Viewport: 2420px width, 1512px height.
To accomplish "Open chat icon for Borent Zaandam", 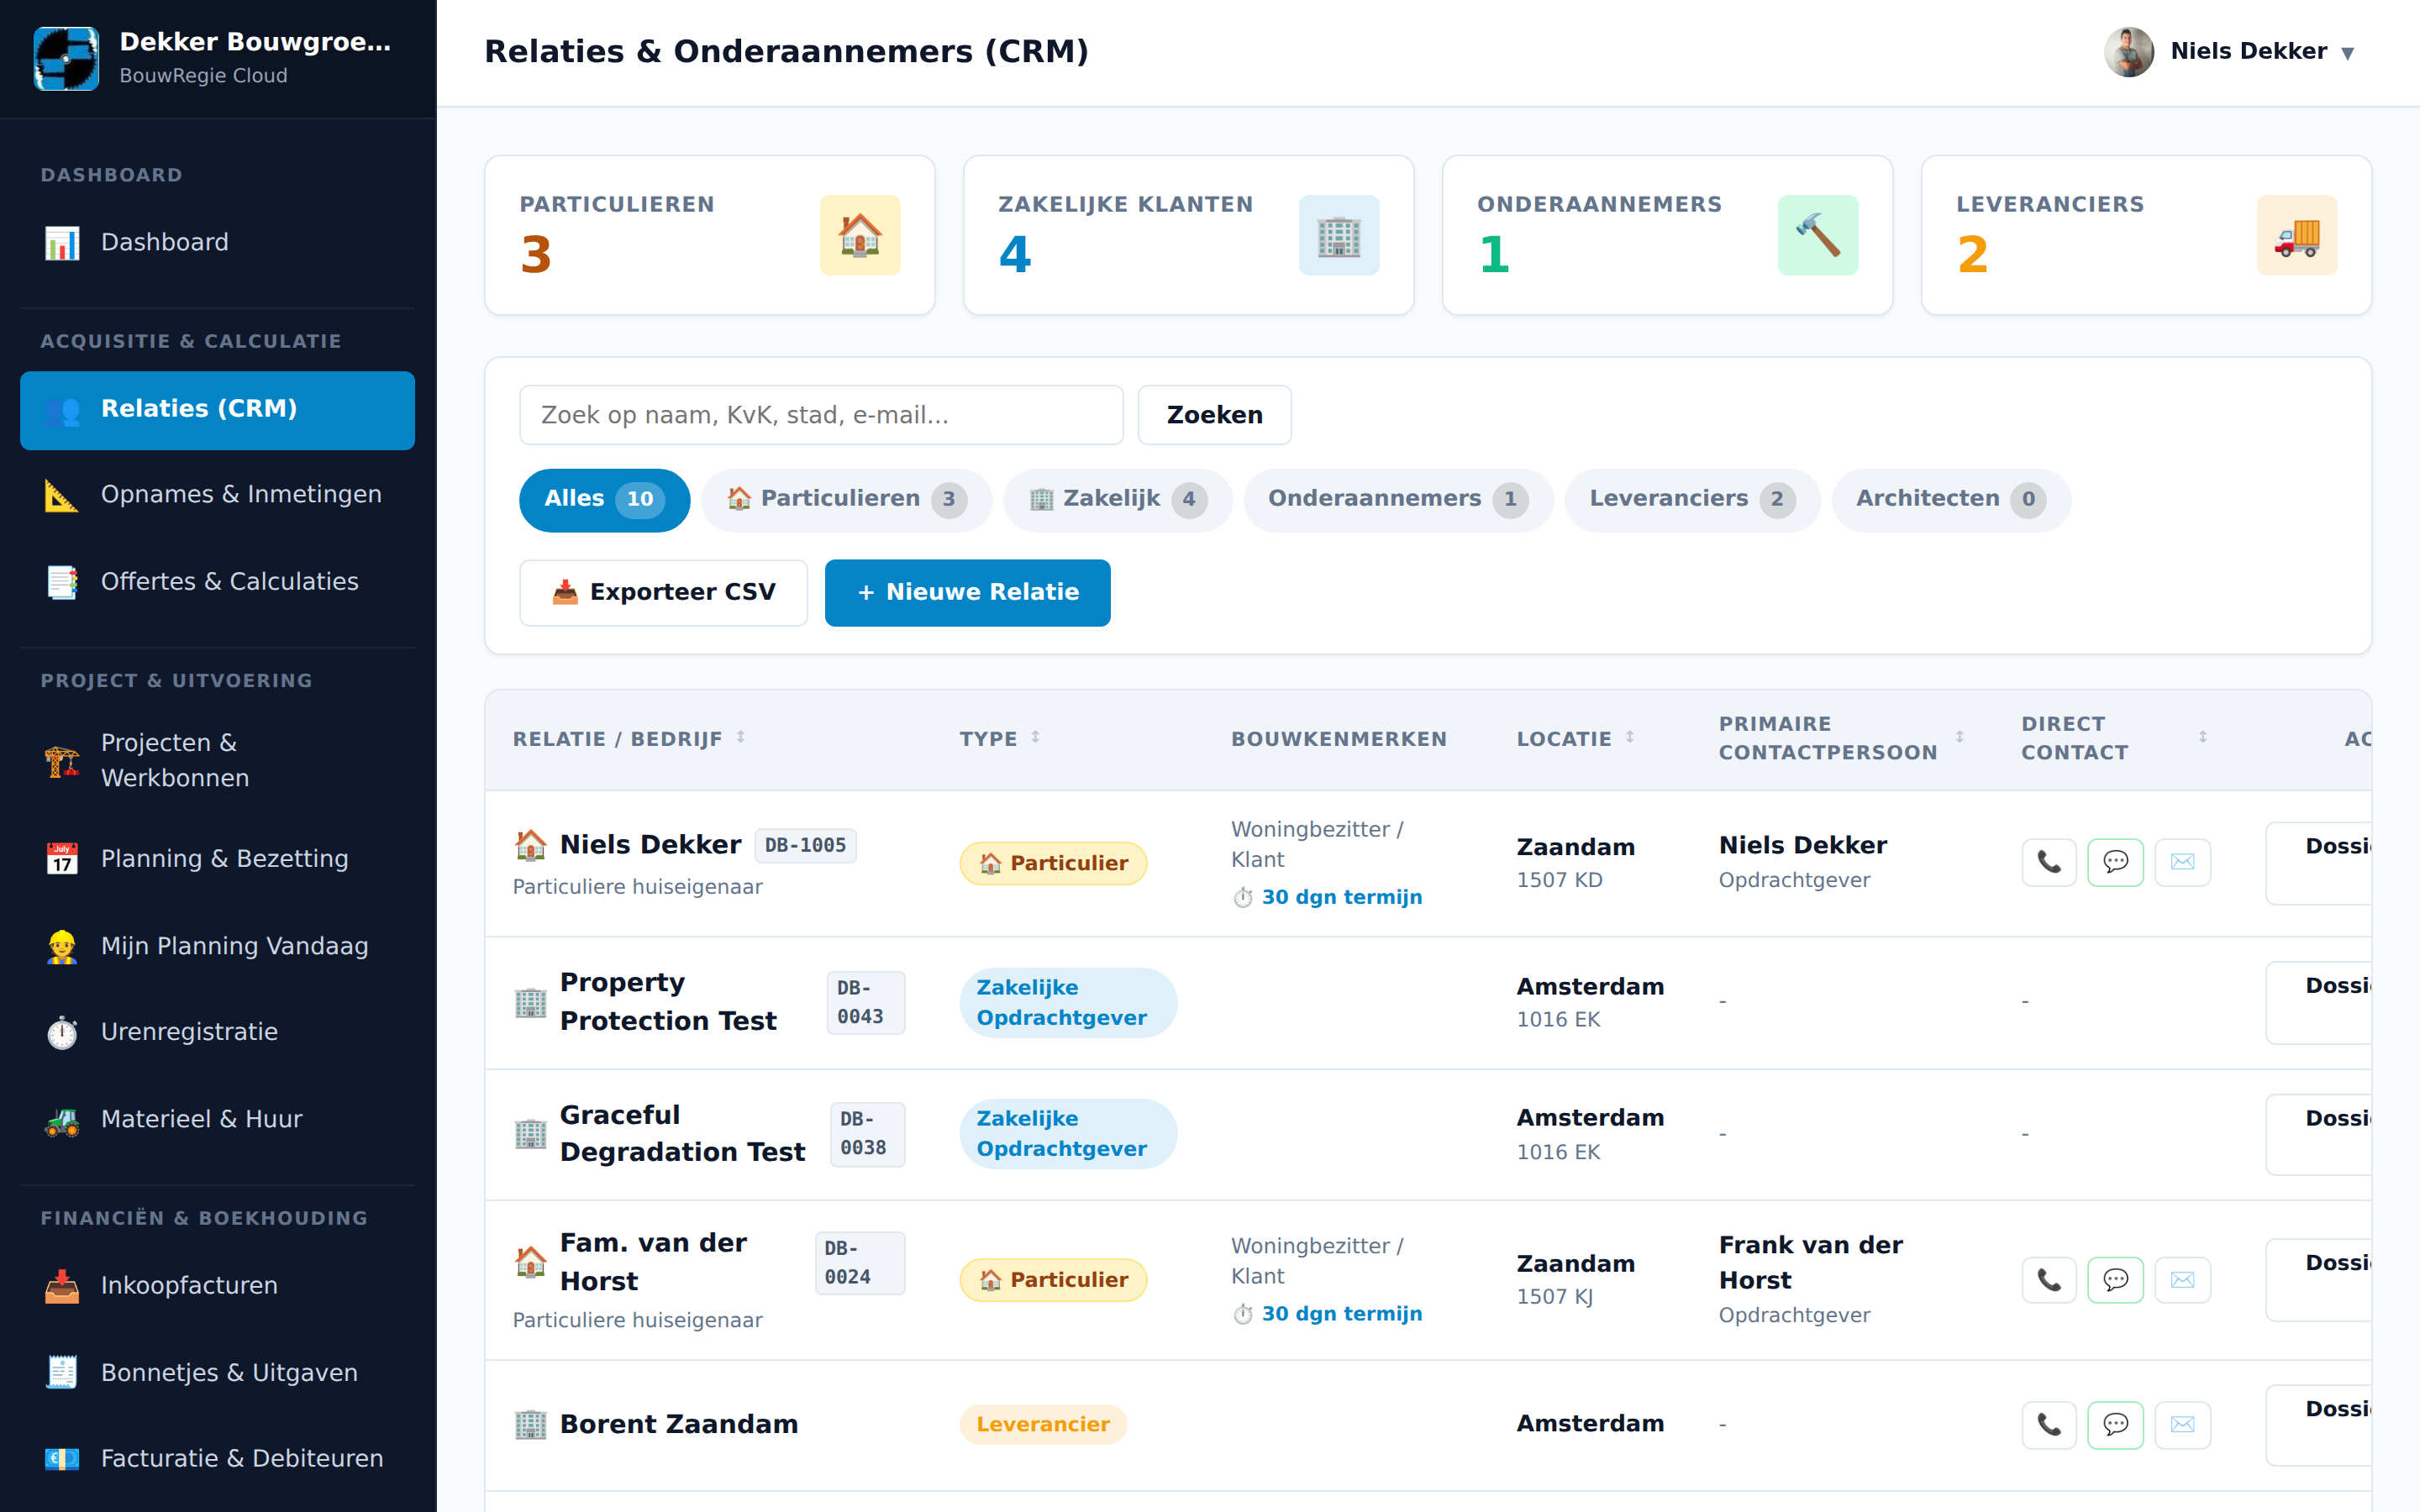I will (x=2115, y=1424).
